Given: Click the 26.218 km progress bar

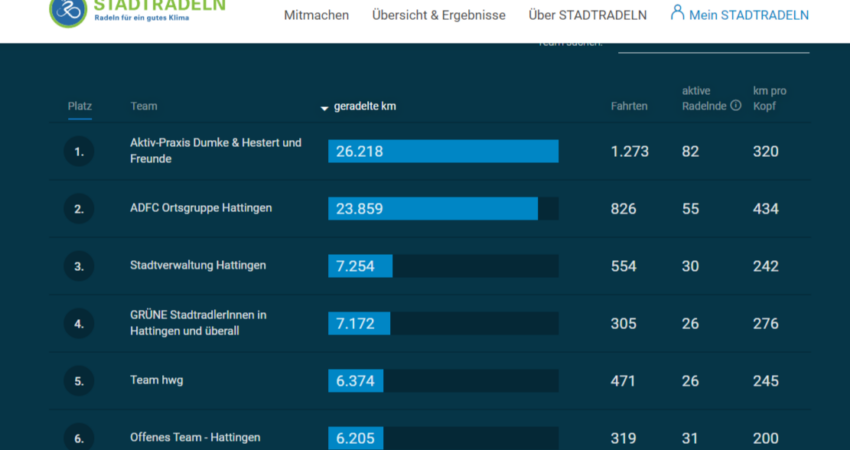Looking at the screenshot, I should [443, 151].
